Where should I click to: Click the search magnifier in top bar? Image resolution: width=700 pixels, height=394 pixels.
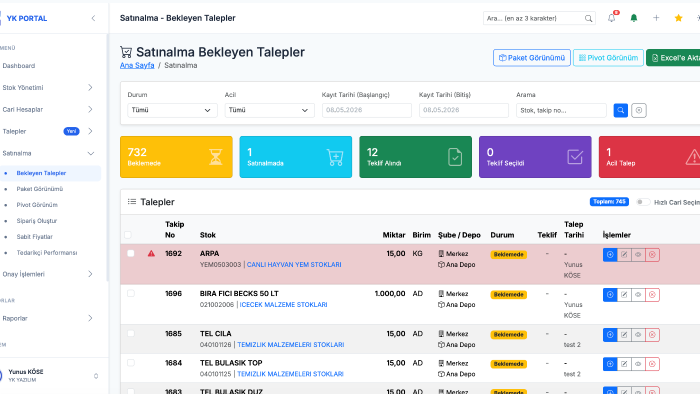pos(588,18)
